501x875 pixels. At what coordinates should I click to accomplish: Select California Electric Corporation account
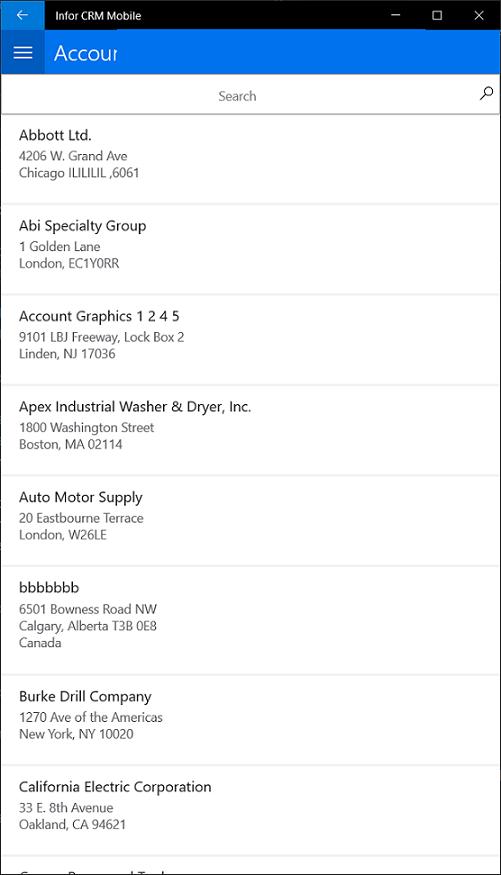coord(250,810)
